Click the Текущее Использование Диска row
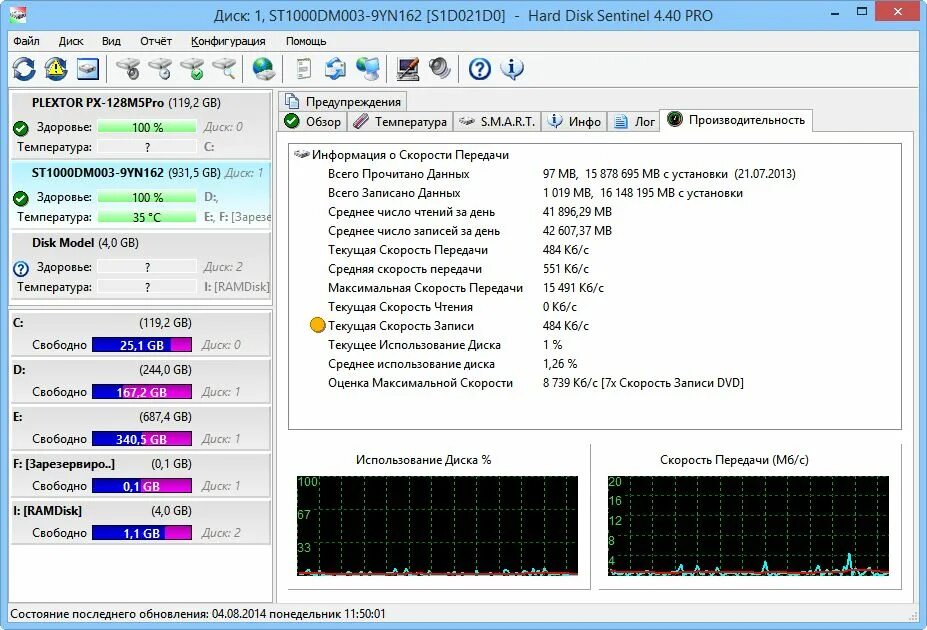 (445, 345)
